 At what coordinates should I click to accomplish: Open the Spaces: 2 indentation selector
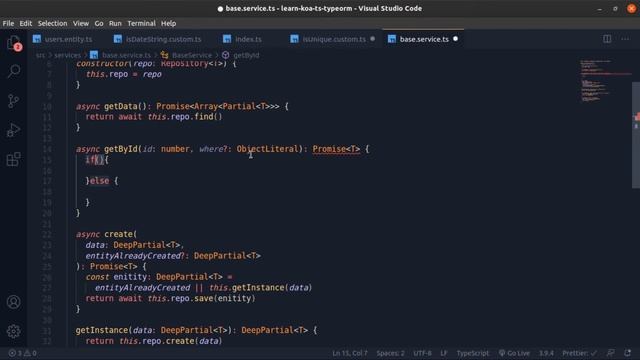(x=390, y=353)
